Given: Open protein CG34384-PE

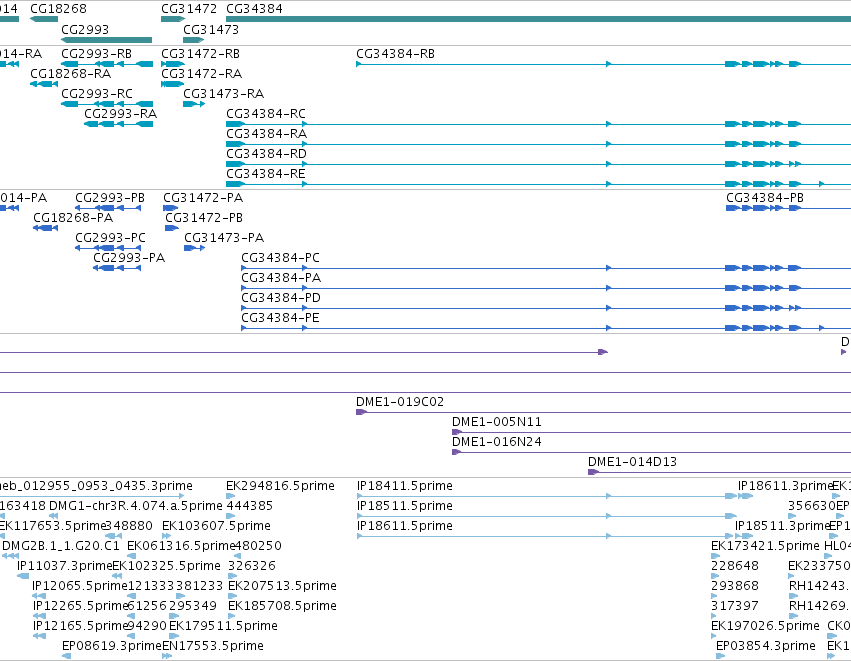Looking at the screenshot, I should pos(281,319).
